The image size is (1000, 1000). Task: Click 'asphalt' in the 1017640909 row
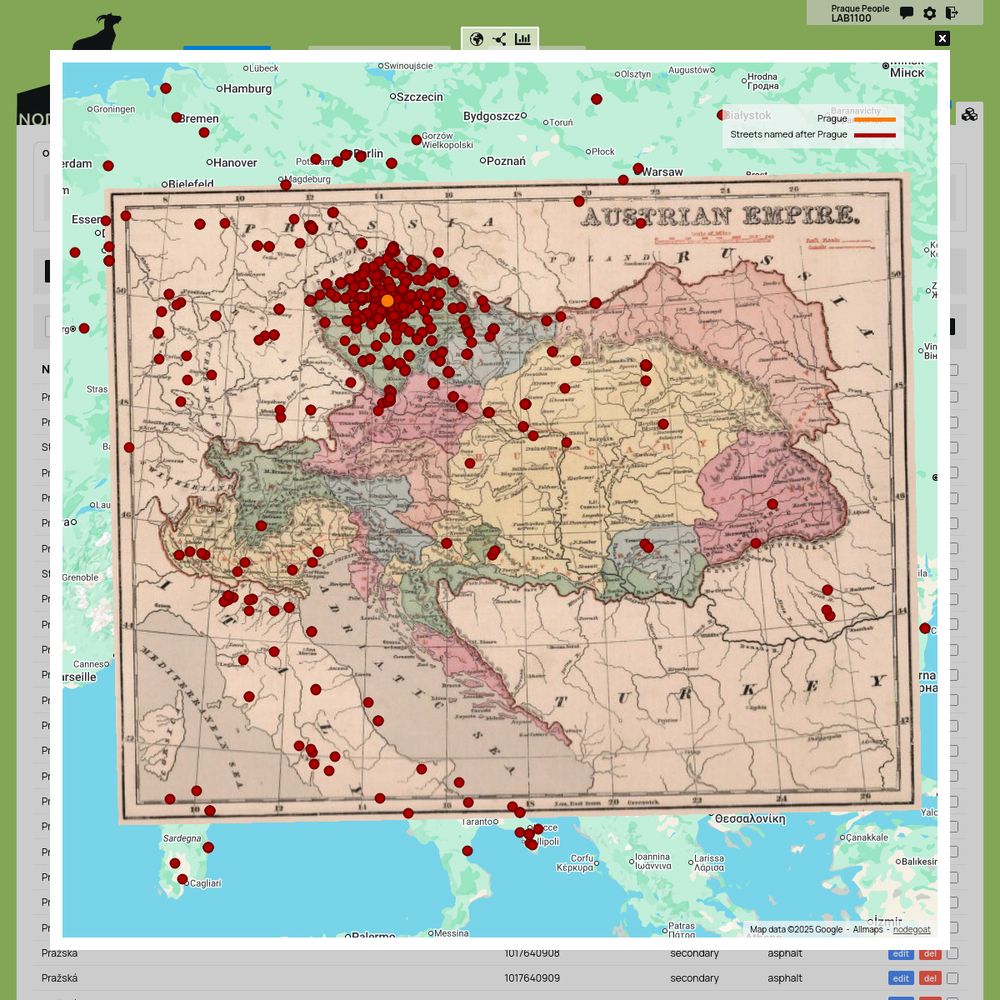pos(785,978)
